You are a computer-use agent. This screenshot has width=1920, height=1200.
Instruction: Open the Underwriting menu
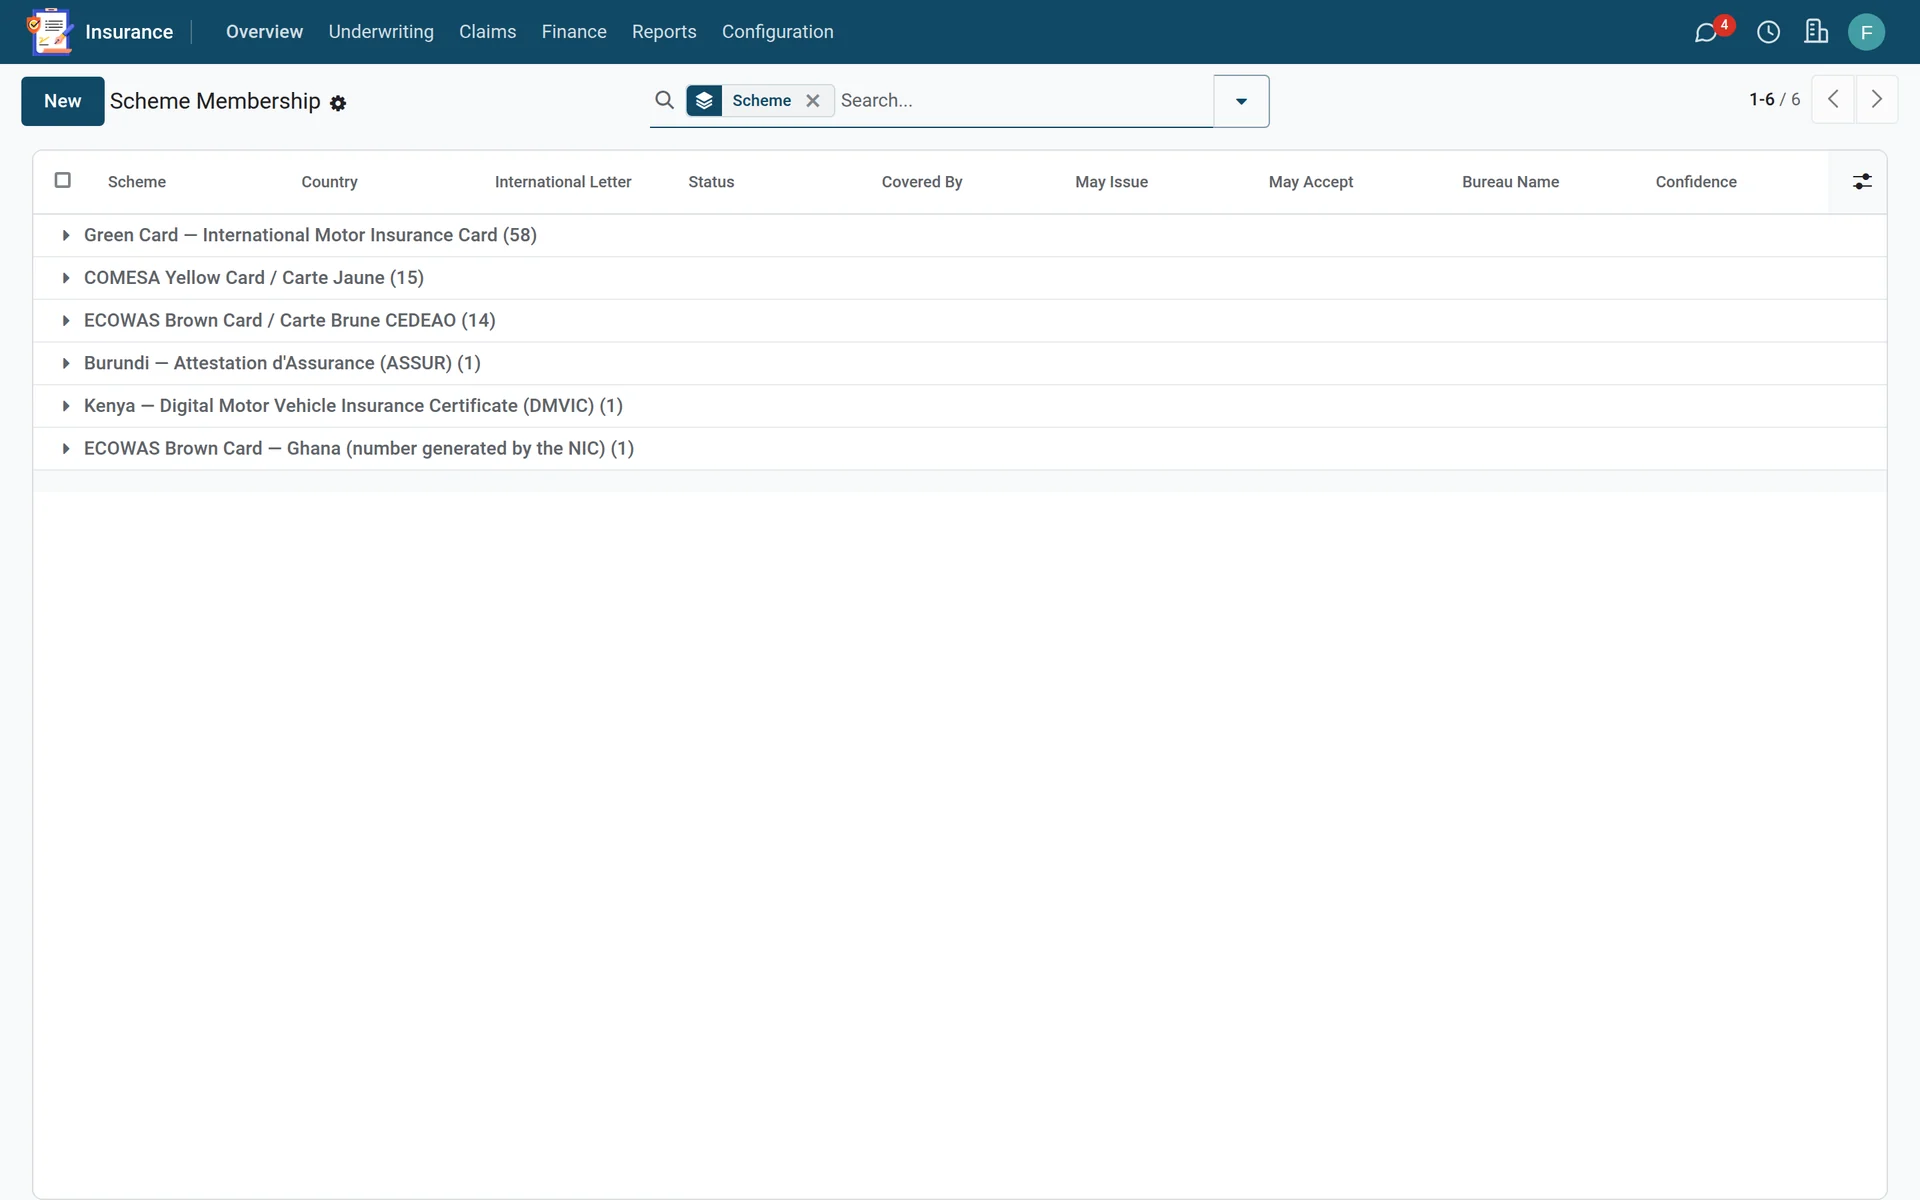[381, 32]
